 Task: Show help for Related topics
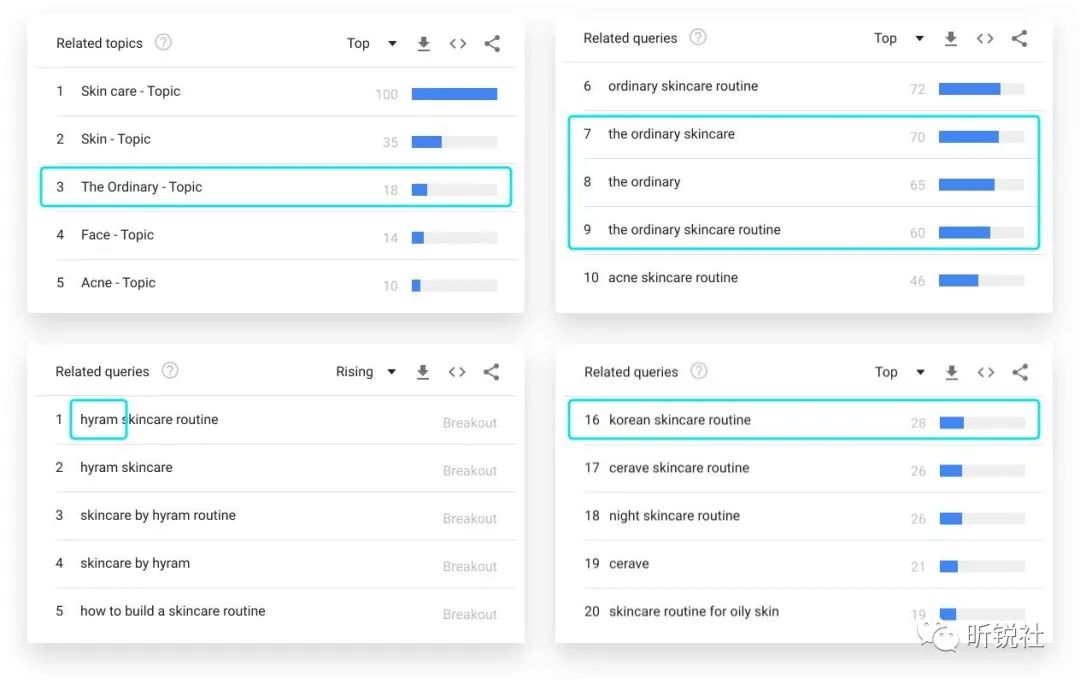(x=163, y=43)
